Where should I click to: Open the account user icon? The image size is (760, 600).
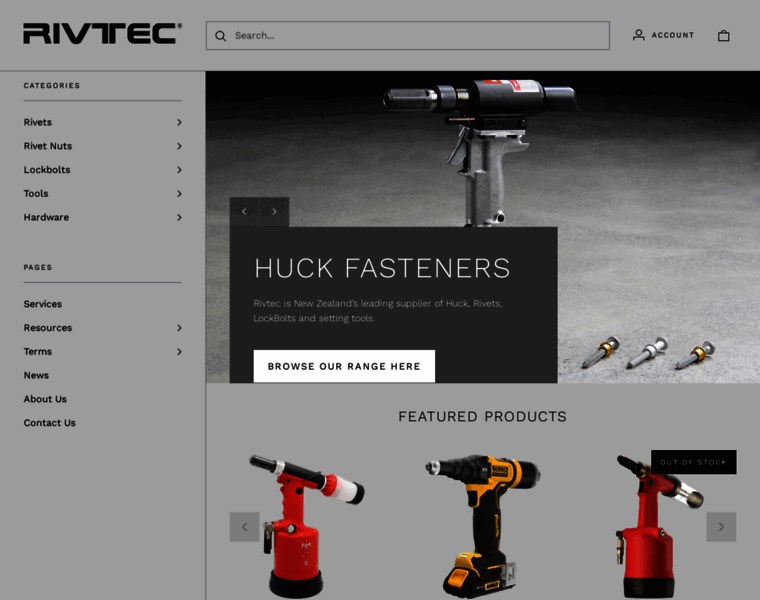point(639,35)
